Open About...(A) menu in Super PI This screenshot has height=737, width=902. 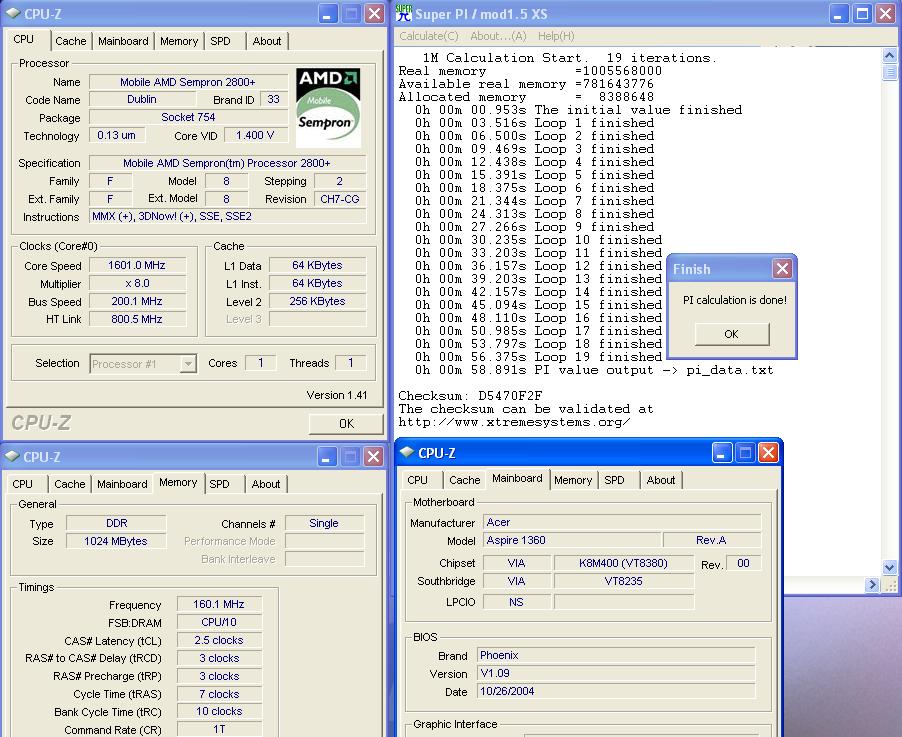498,36
